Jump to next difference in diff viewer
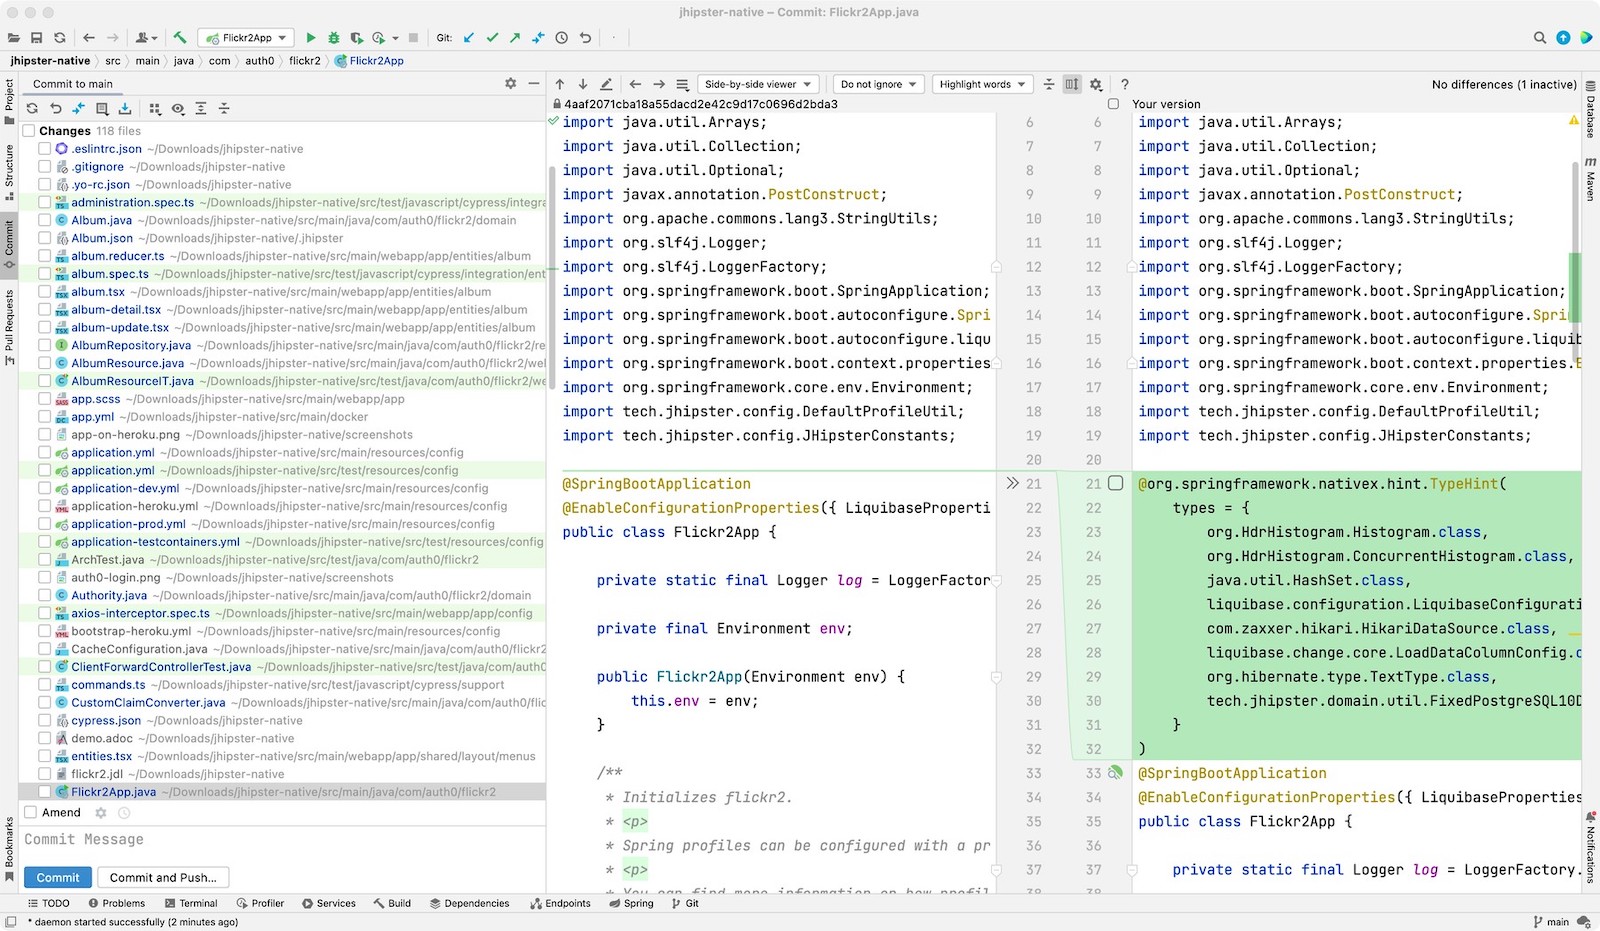Viewport: 1600px width, 931px height. tap(583, 85)
